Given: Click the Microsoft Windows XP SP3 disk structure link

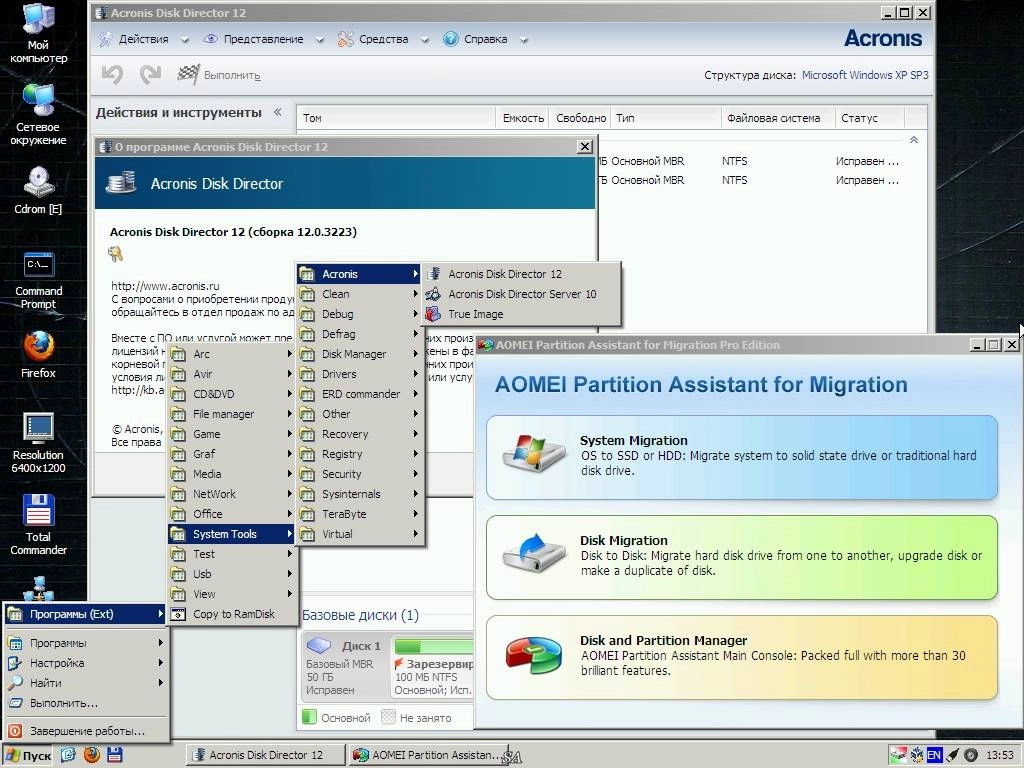Looking at the screenshot, I should 865,75.
